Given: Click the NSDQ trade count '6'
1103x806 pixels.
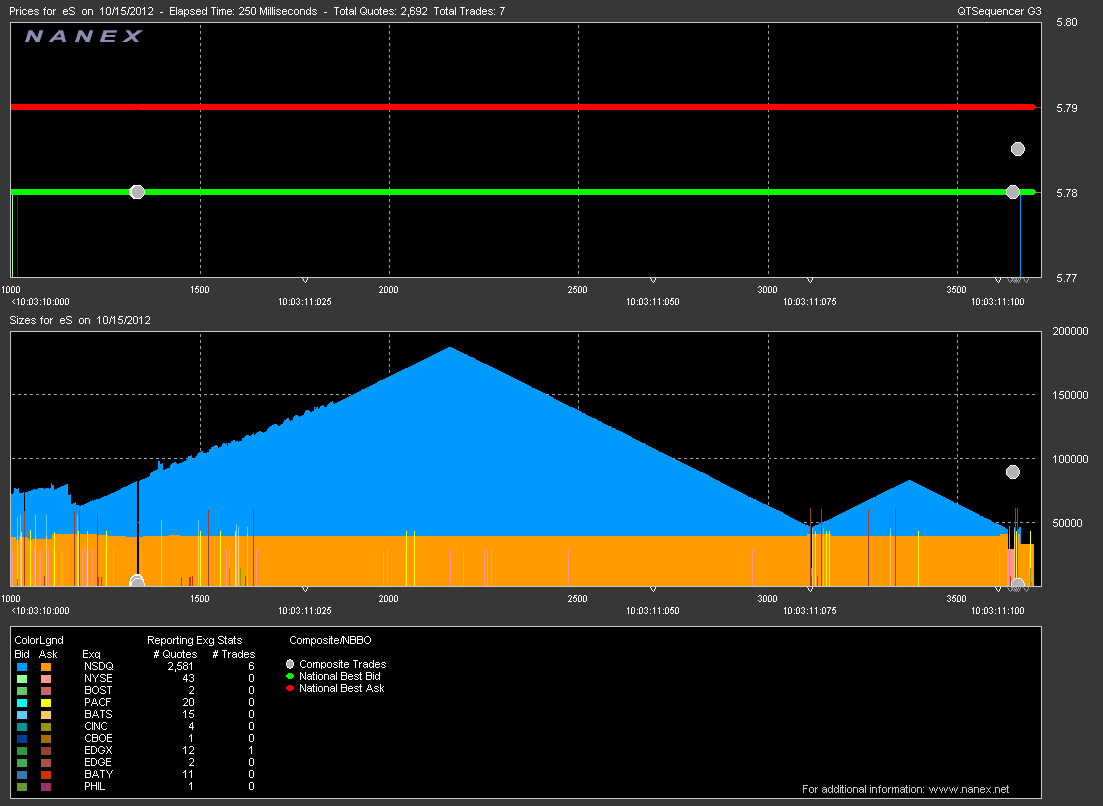Looking at the screenshot, I should coord(251,667).
